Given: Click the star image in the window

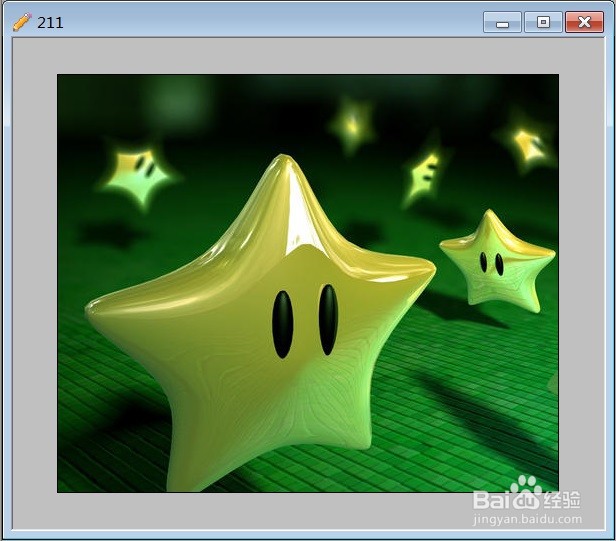Looking at the screenshot, I should click(308, 283).
